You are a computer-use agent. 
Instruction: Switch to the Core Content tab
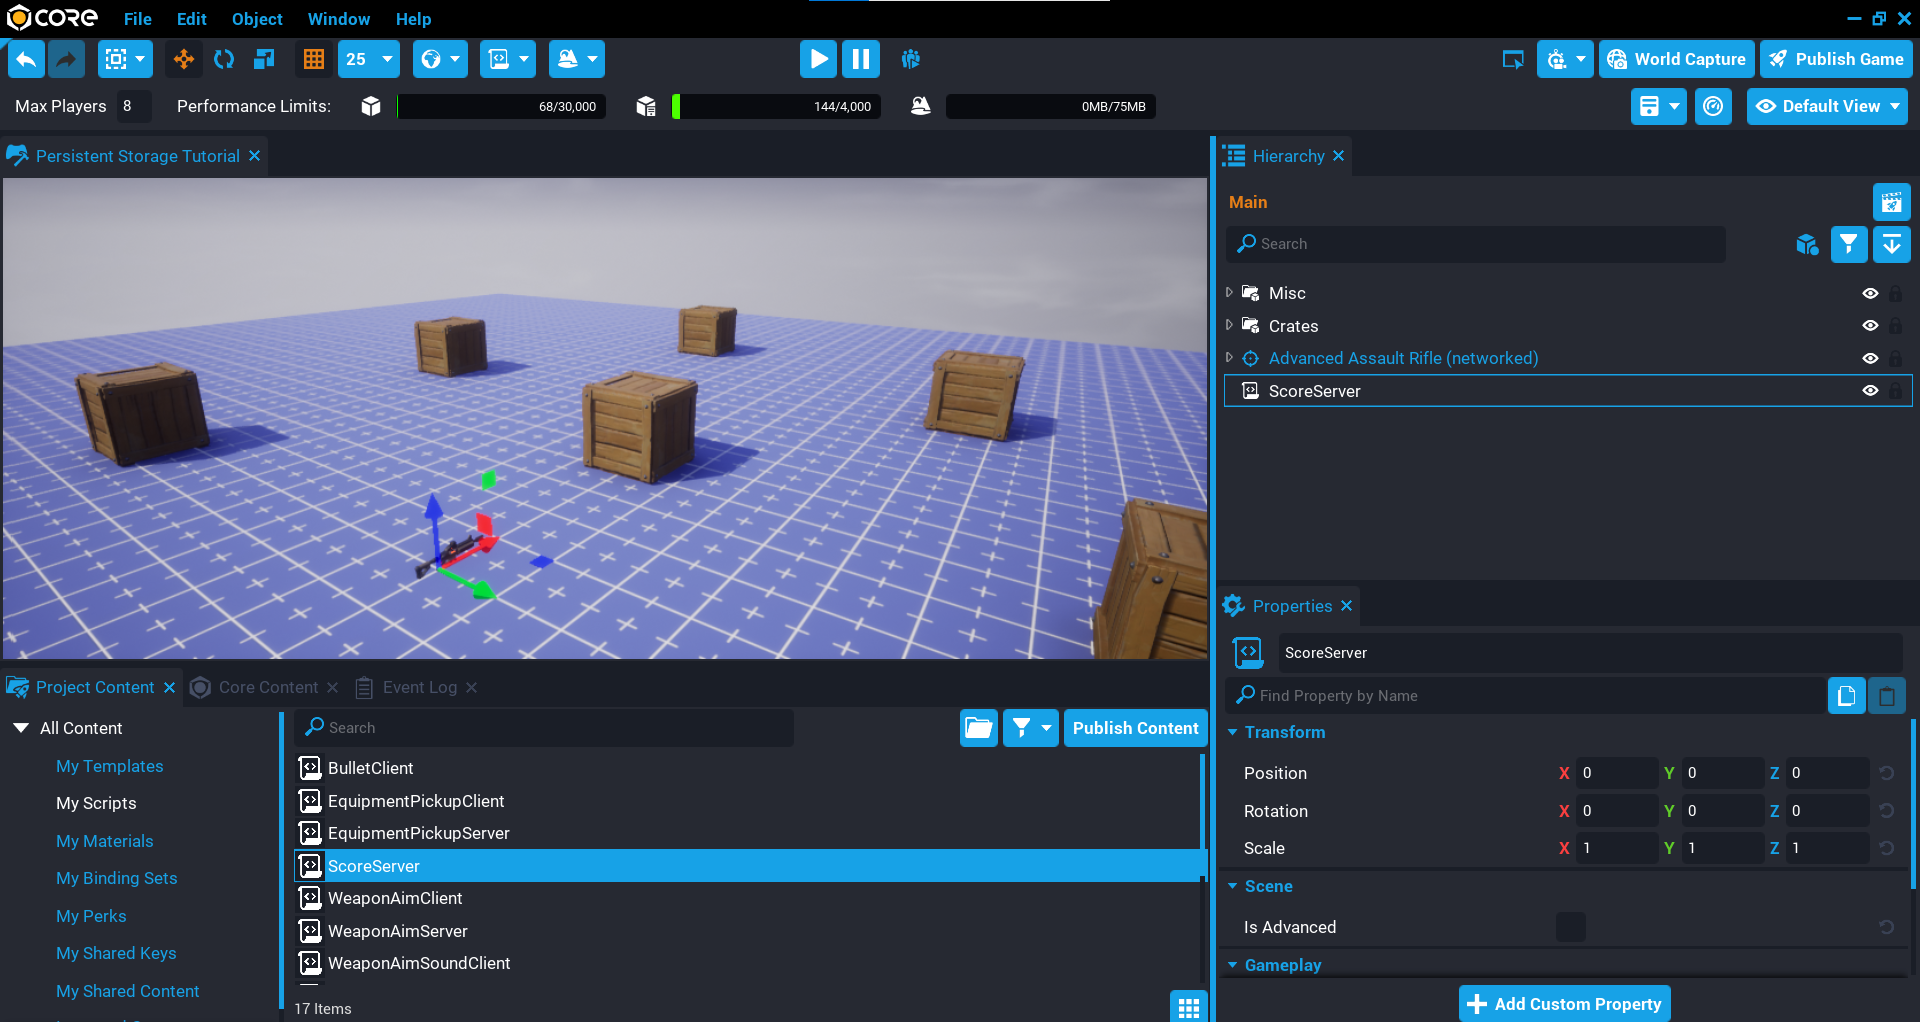click(267, 688)
